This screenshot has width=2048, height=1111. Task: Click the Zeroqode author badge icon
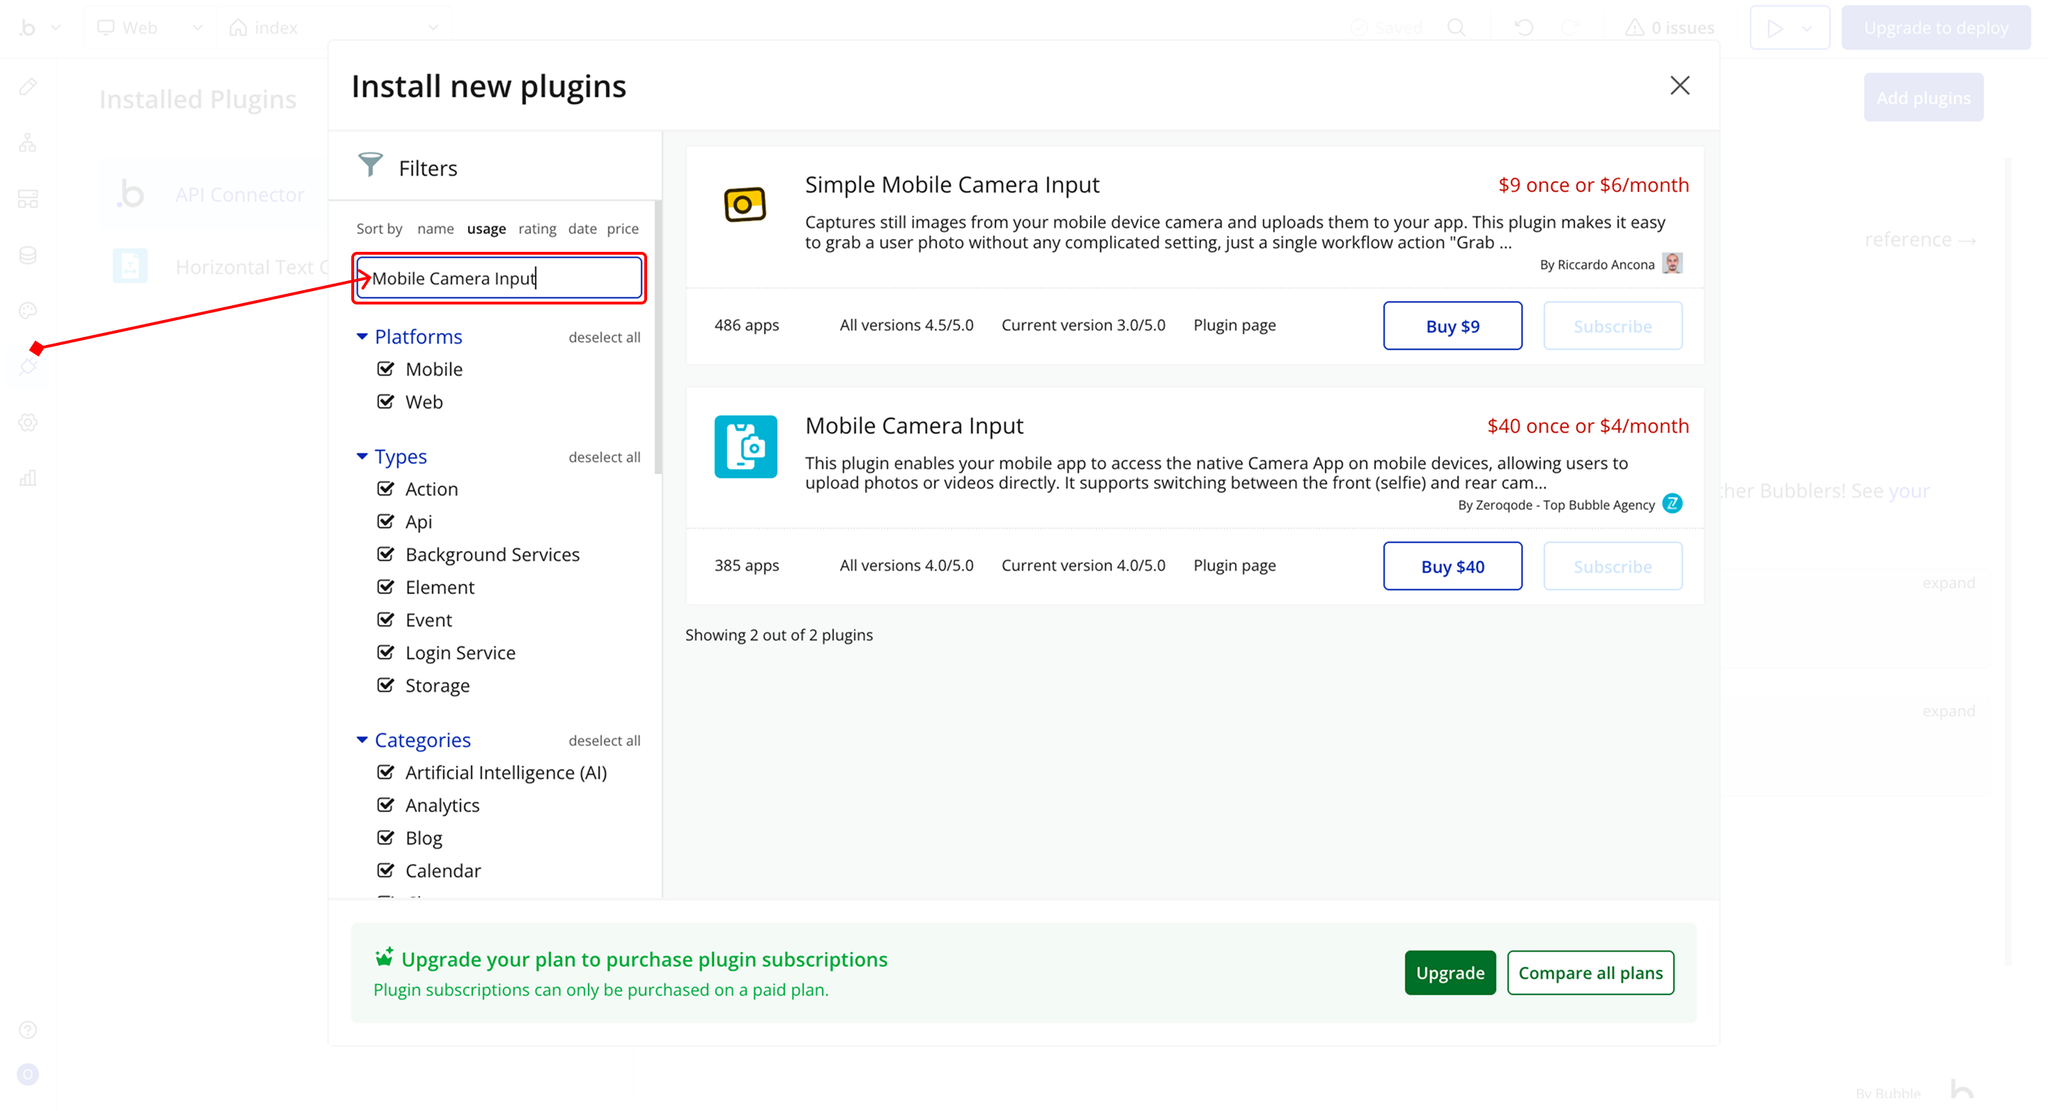pos(1672,504)
